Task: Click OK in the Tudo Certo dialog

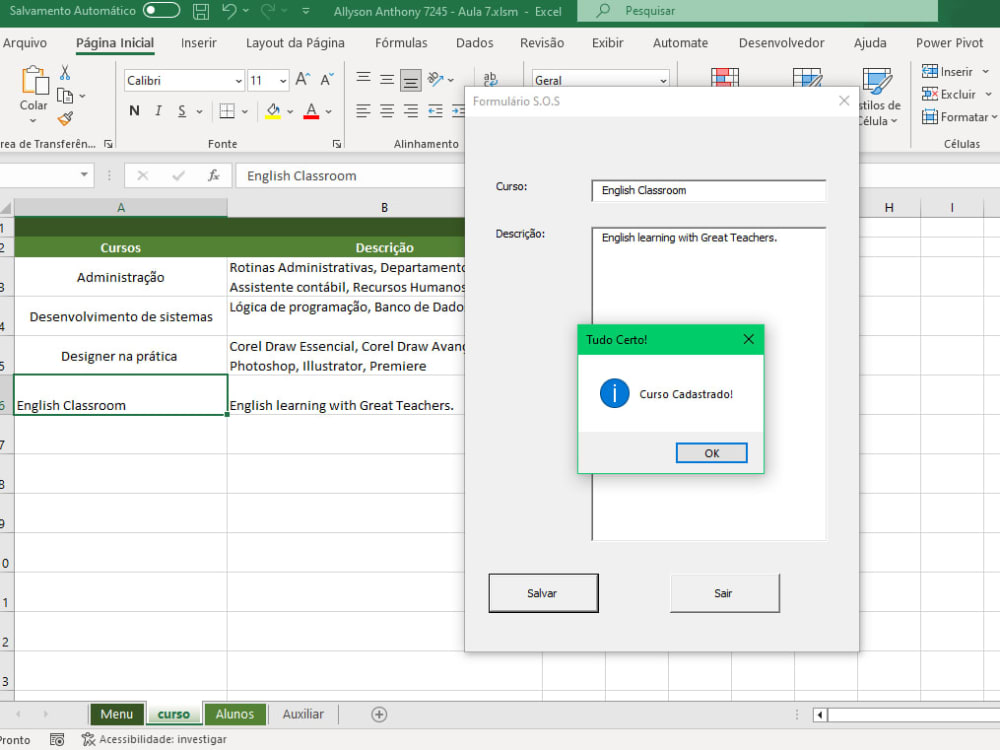Action: 711,452
